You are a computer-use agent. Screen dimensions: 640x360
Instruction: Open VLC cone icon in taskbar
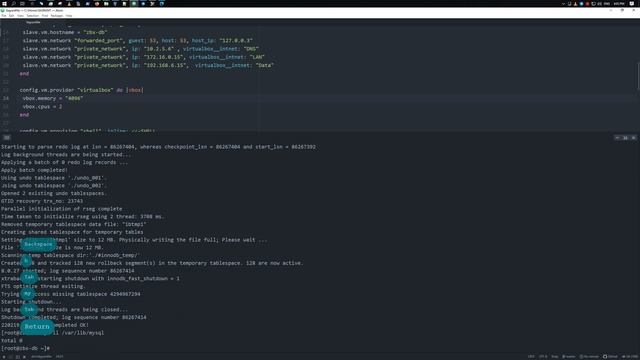coord(69,3)
